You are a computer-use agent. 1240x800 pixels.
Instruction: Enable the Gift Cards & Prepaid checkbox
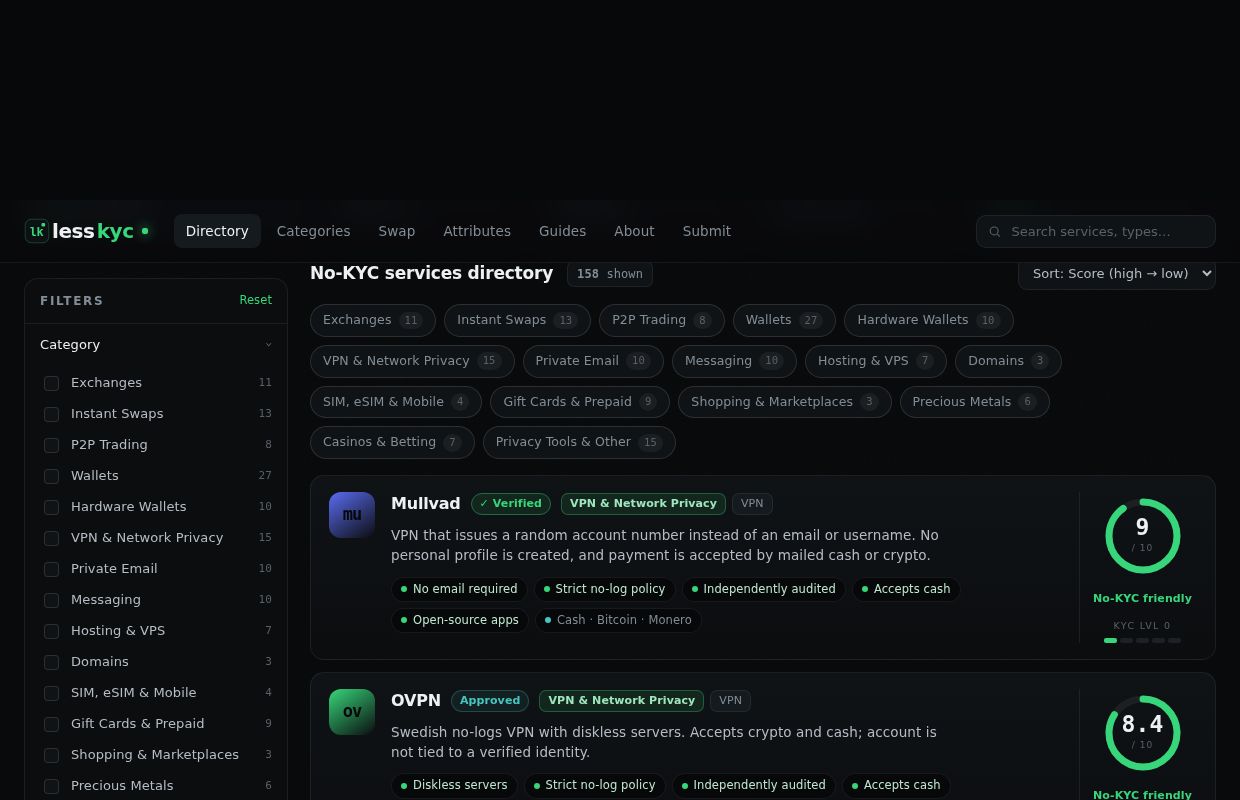[x=51, y=724]
